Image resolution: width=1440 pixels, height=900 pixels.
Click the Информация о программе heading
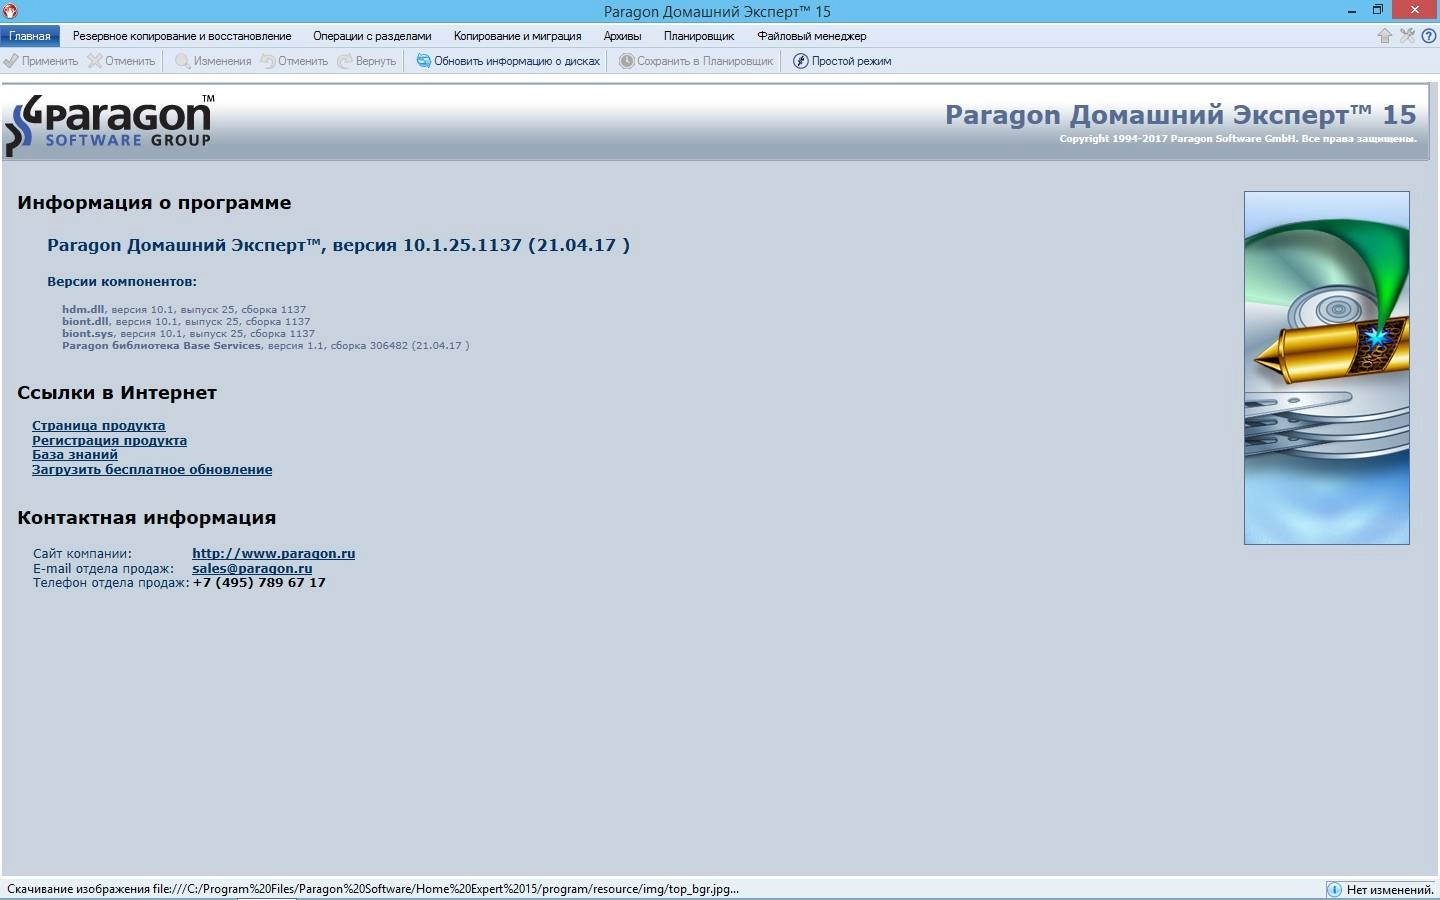(154, 203)
